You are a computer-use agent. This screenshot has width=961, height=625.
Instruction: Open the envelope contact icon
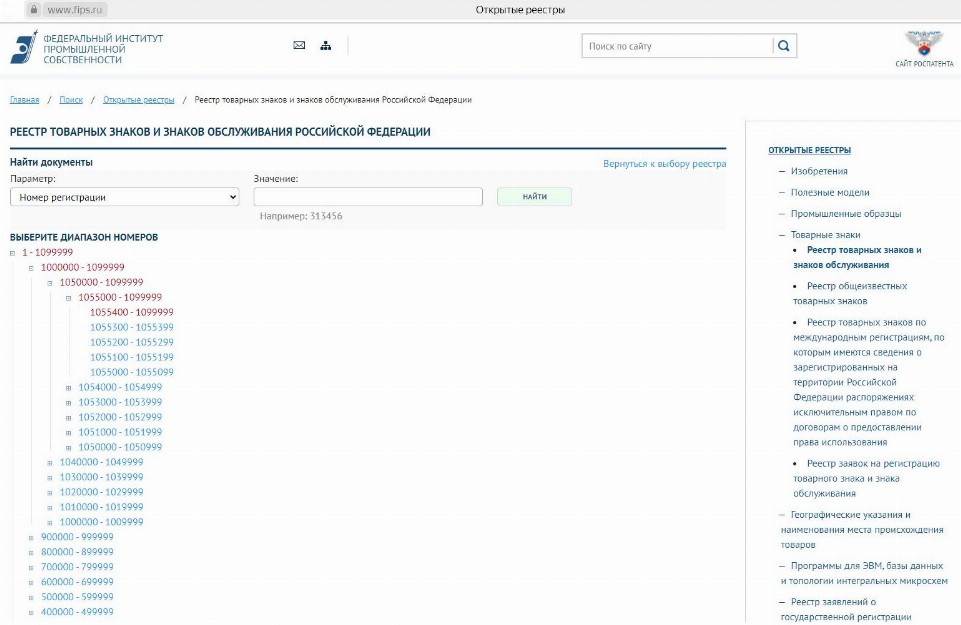(299, 45)
